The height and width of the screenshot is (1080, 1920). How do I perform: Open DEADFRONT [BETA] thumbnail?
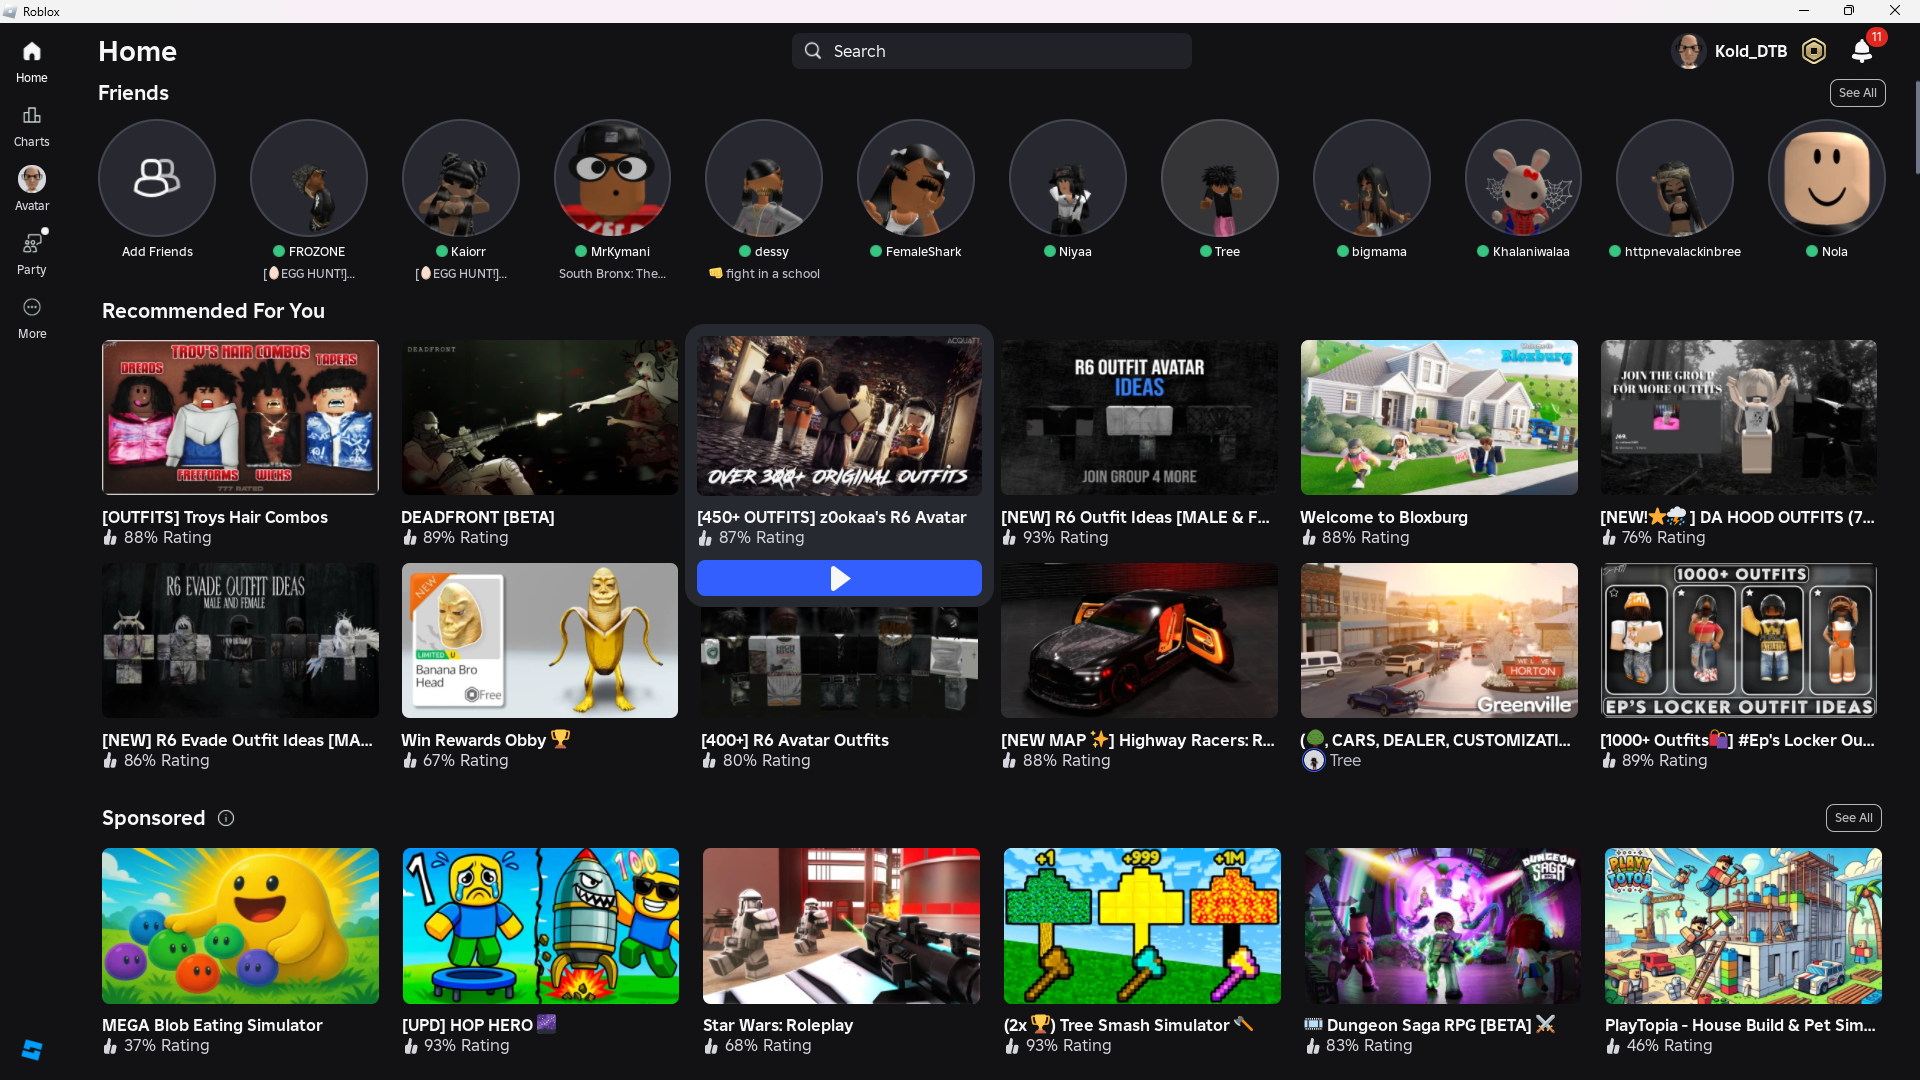pos(540,417)
